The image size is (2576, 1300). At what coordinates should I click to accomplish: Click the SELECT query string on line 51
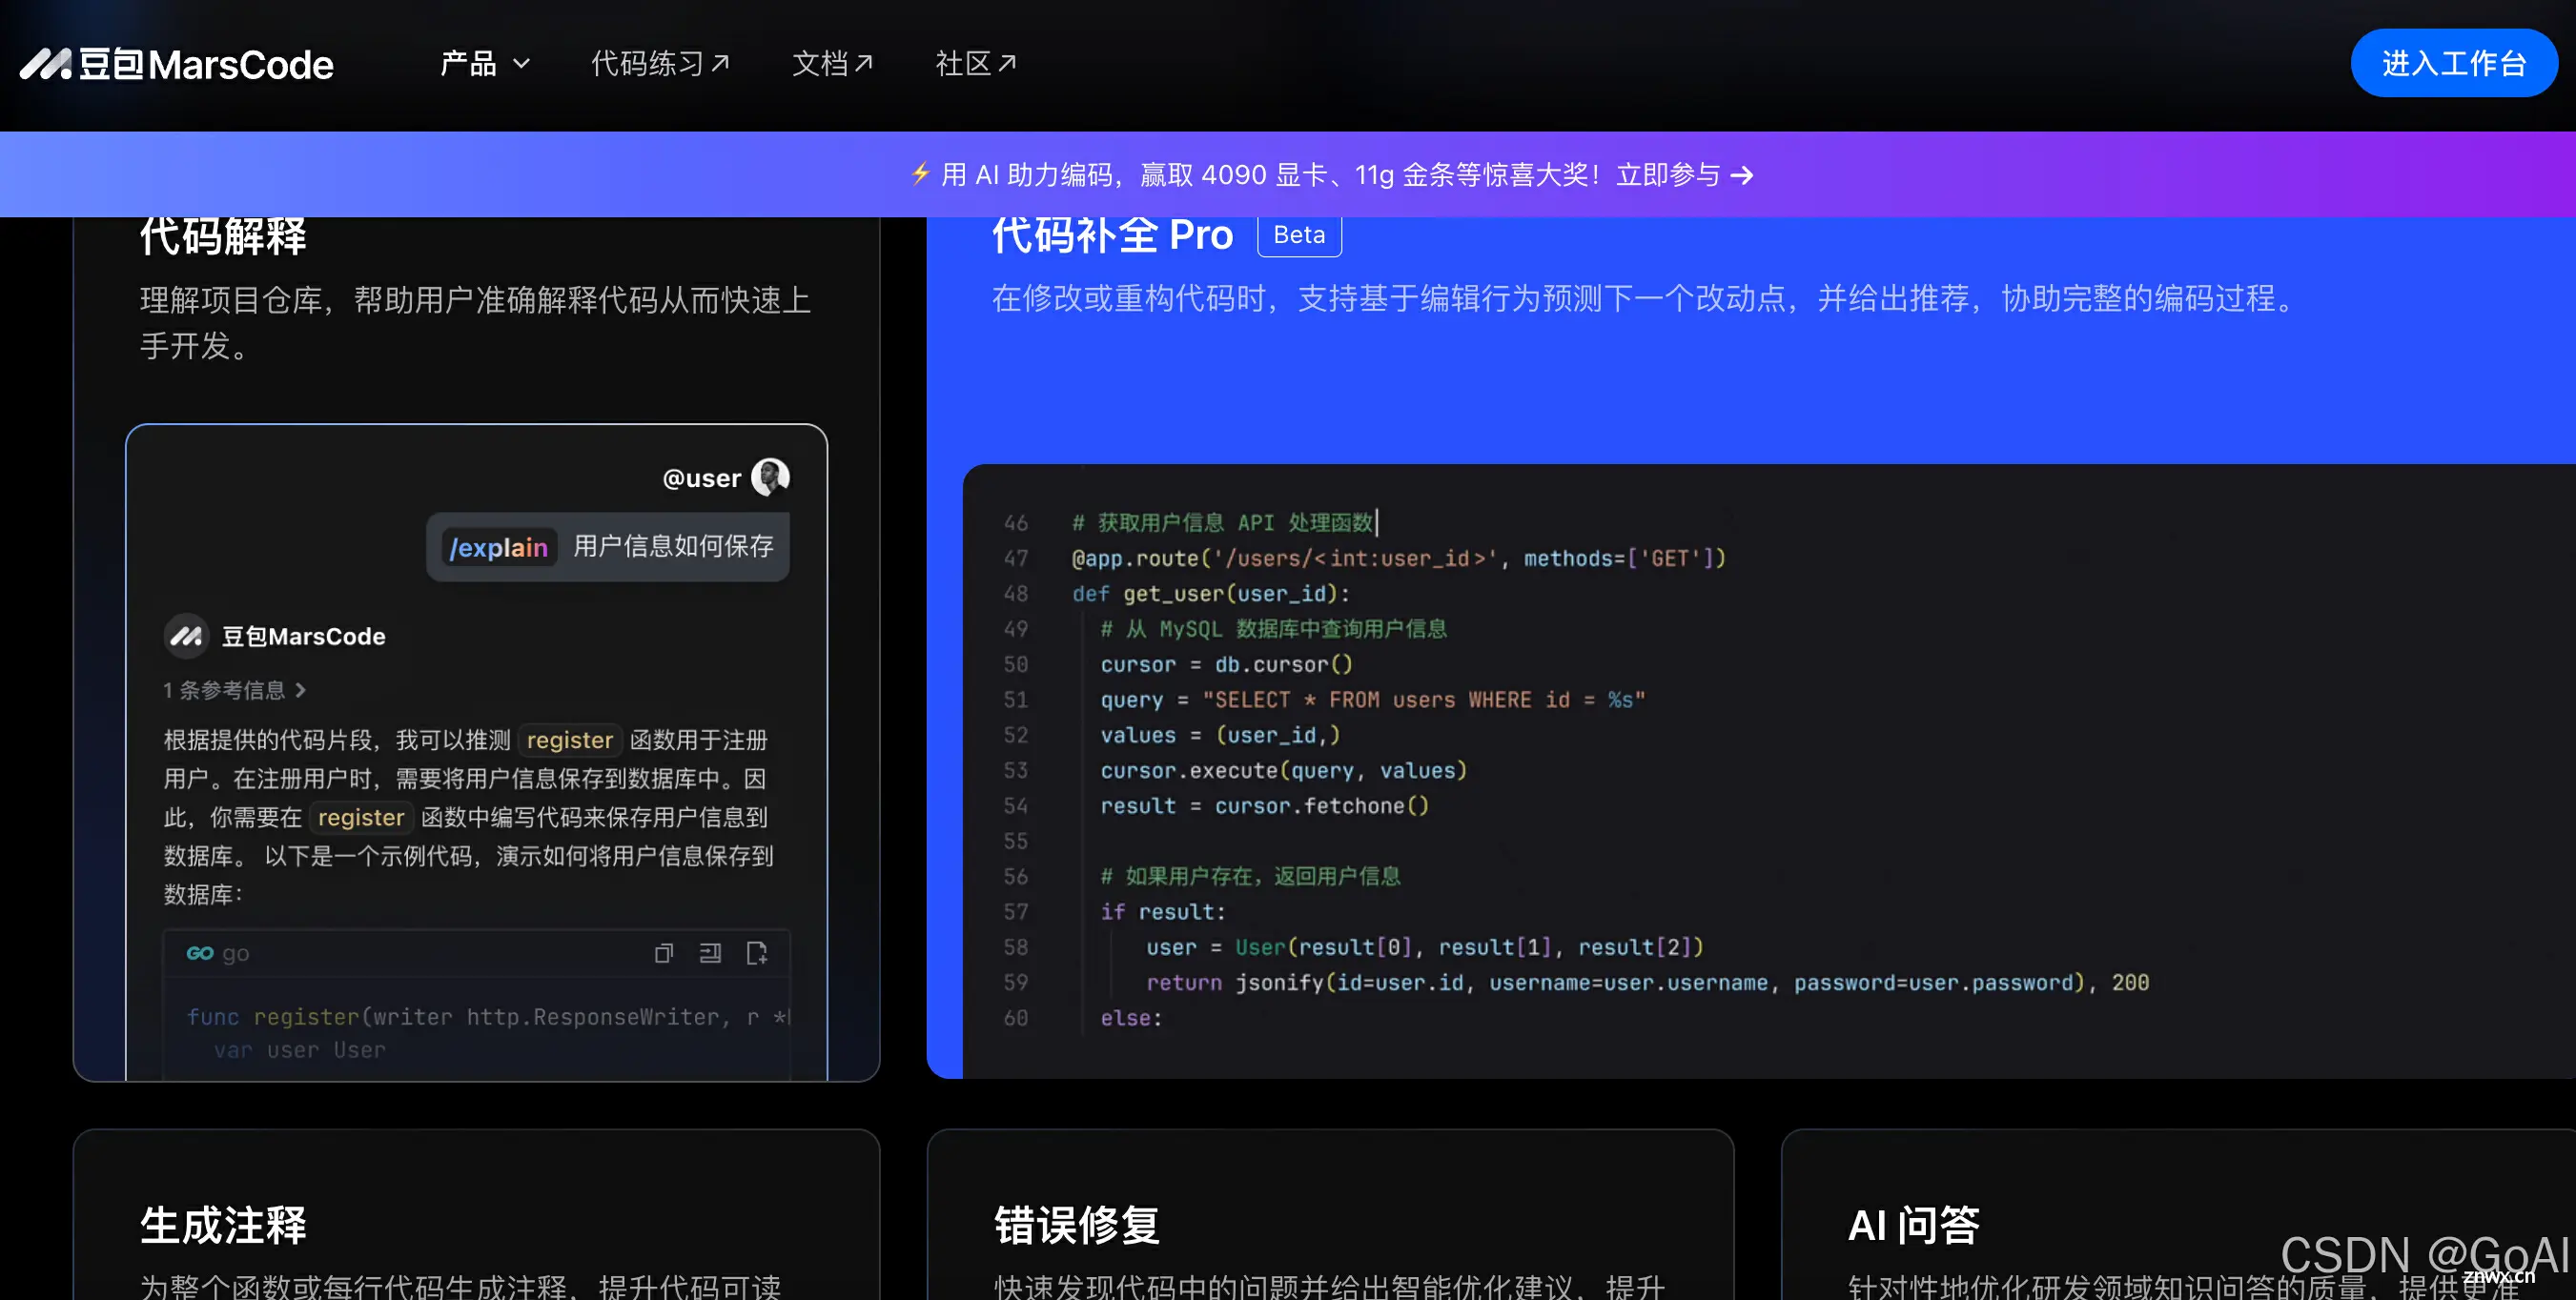1423,700
